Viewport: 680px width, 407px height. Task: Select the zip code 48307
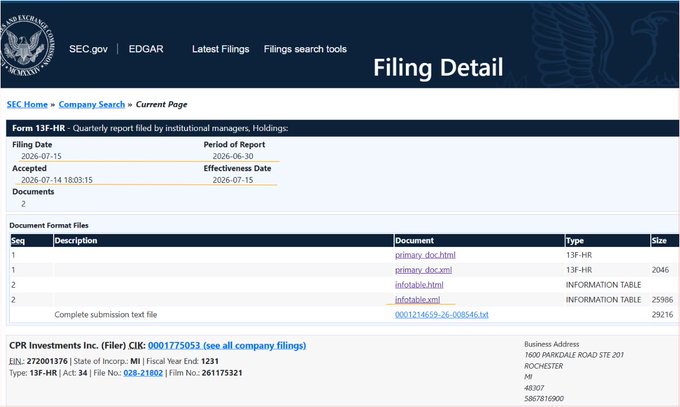point(534,388)
